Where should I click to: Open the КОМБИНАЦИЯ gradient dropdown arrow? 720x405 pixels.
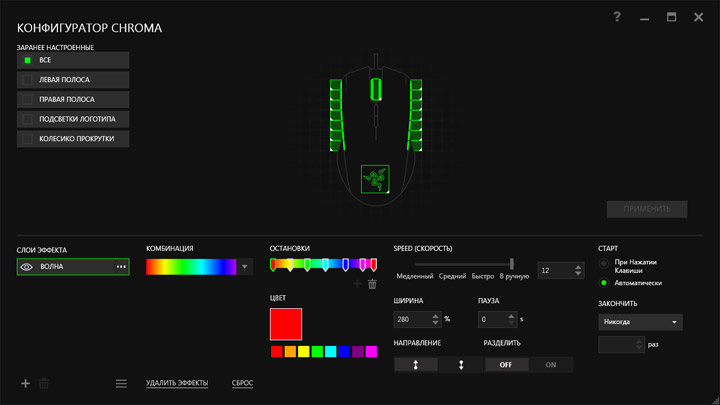245,267
